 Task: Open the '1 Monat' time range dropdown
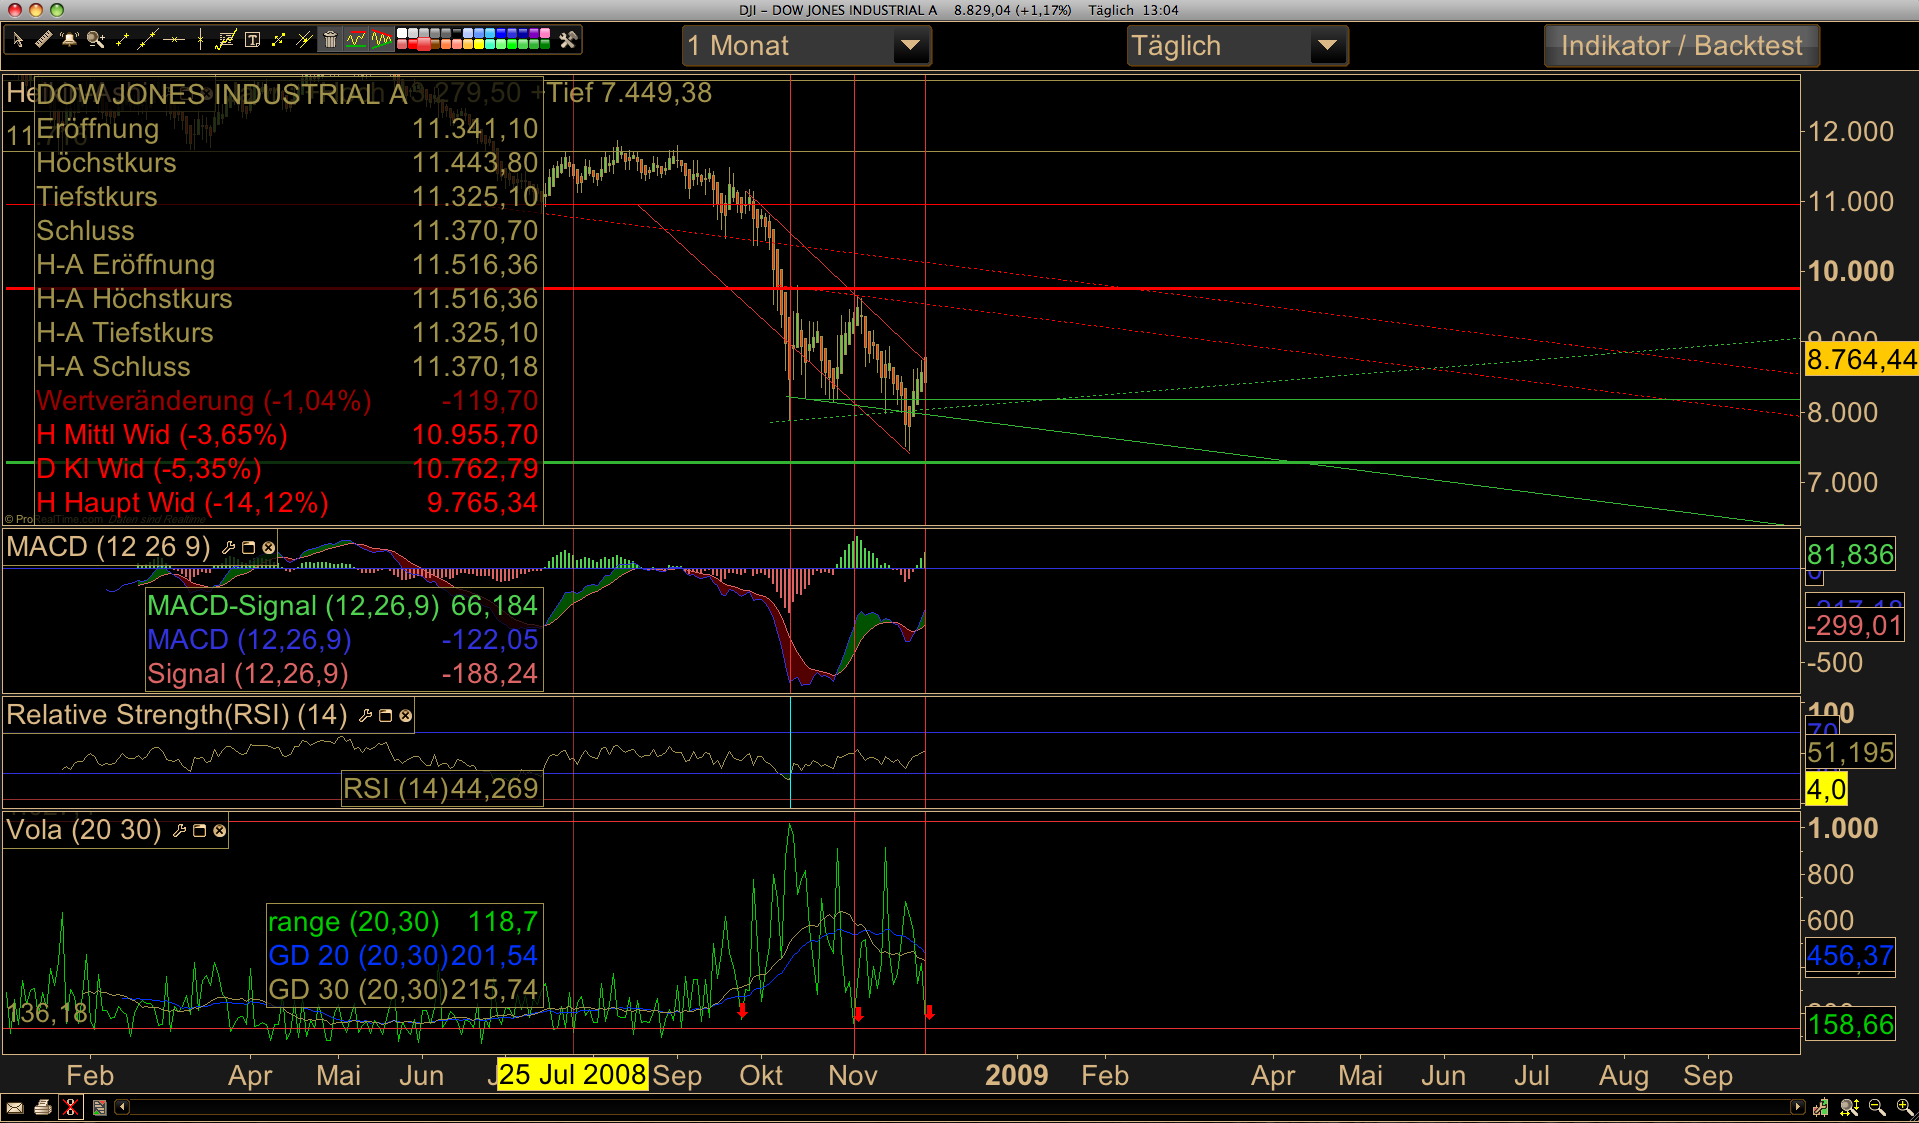(806, 46)
